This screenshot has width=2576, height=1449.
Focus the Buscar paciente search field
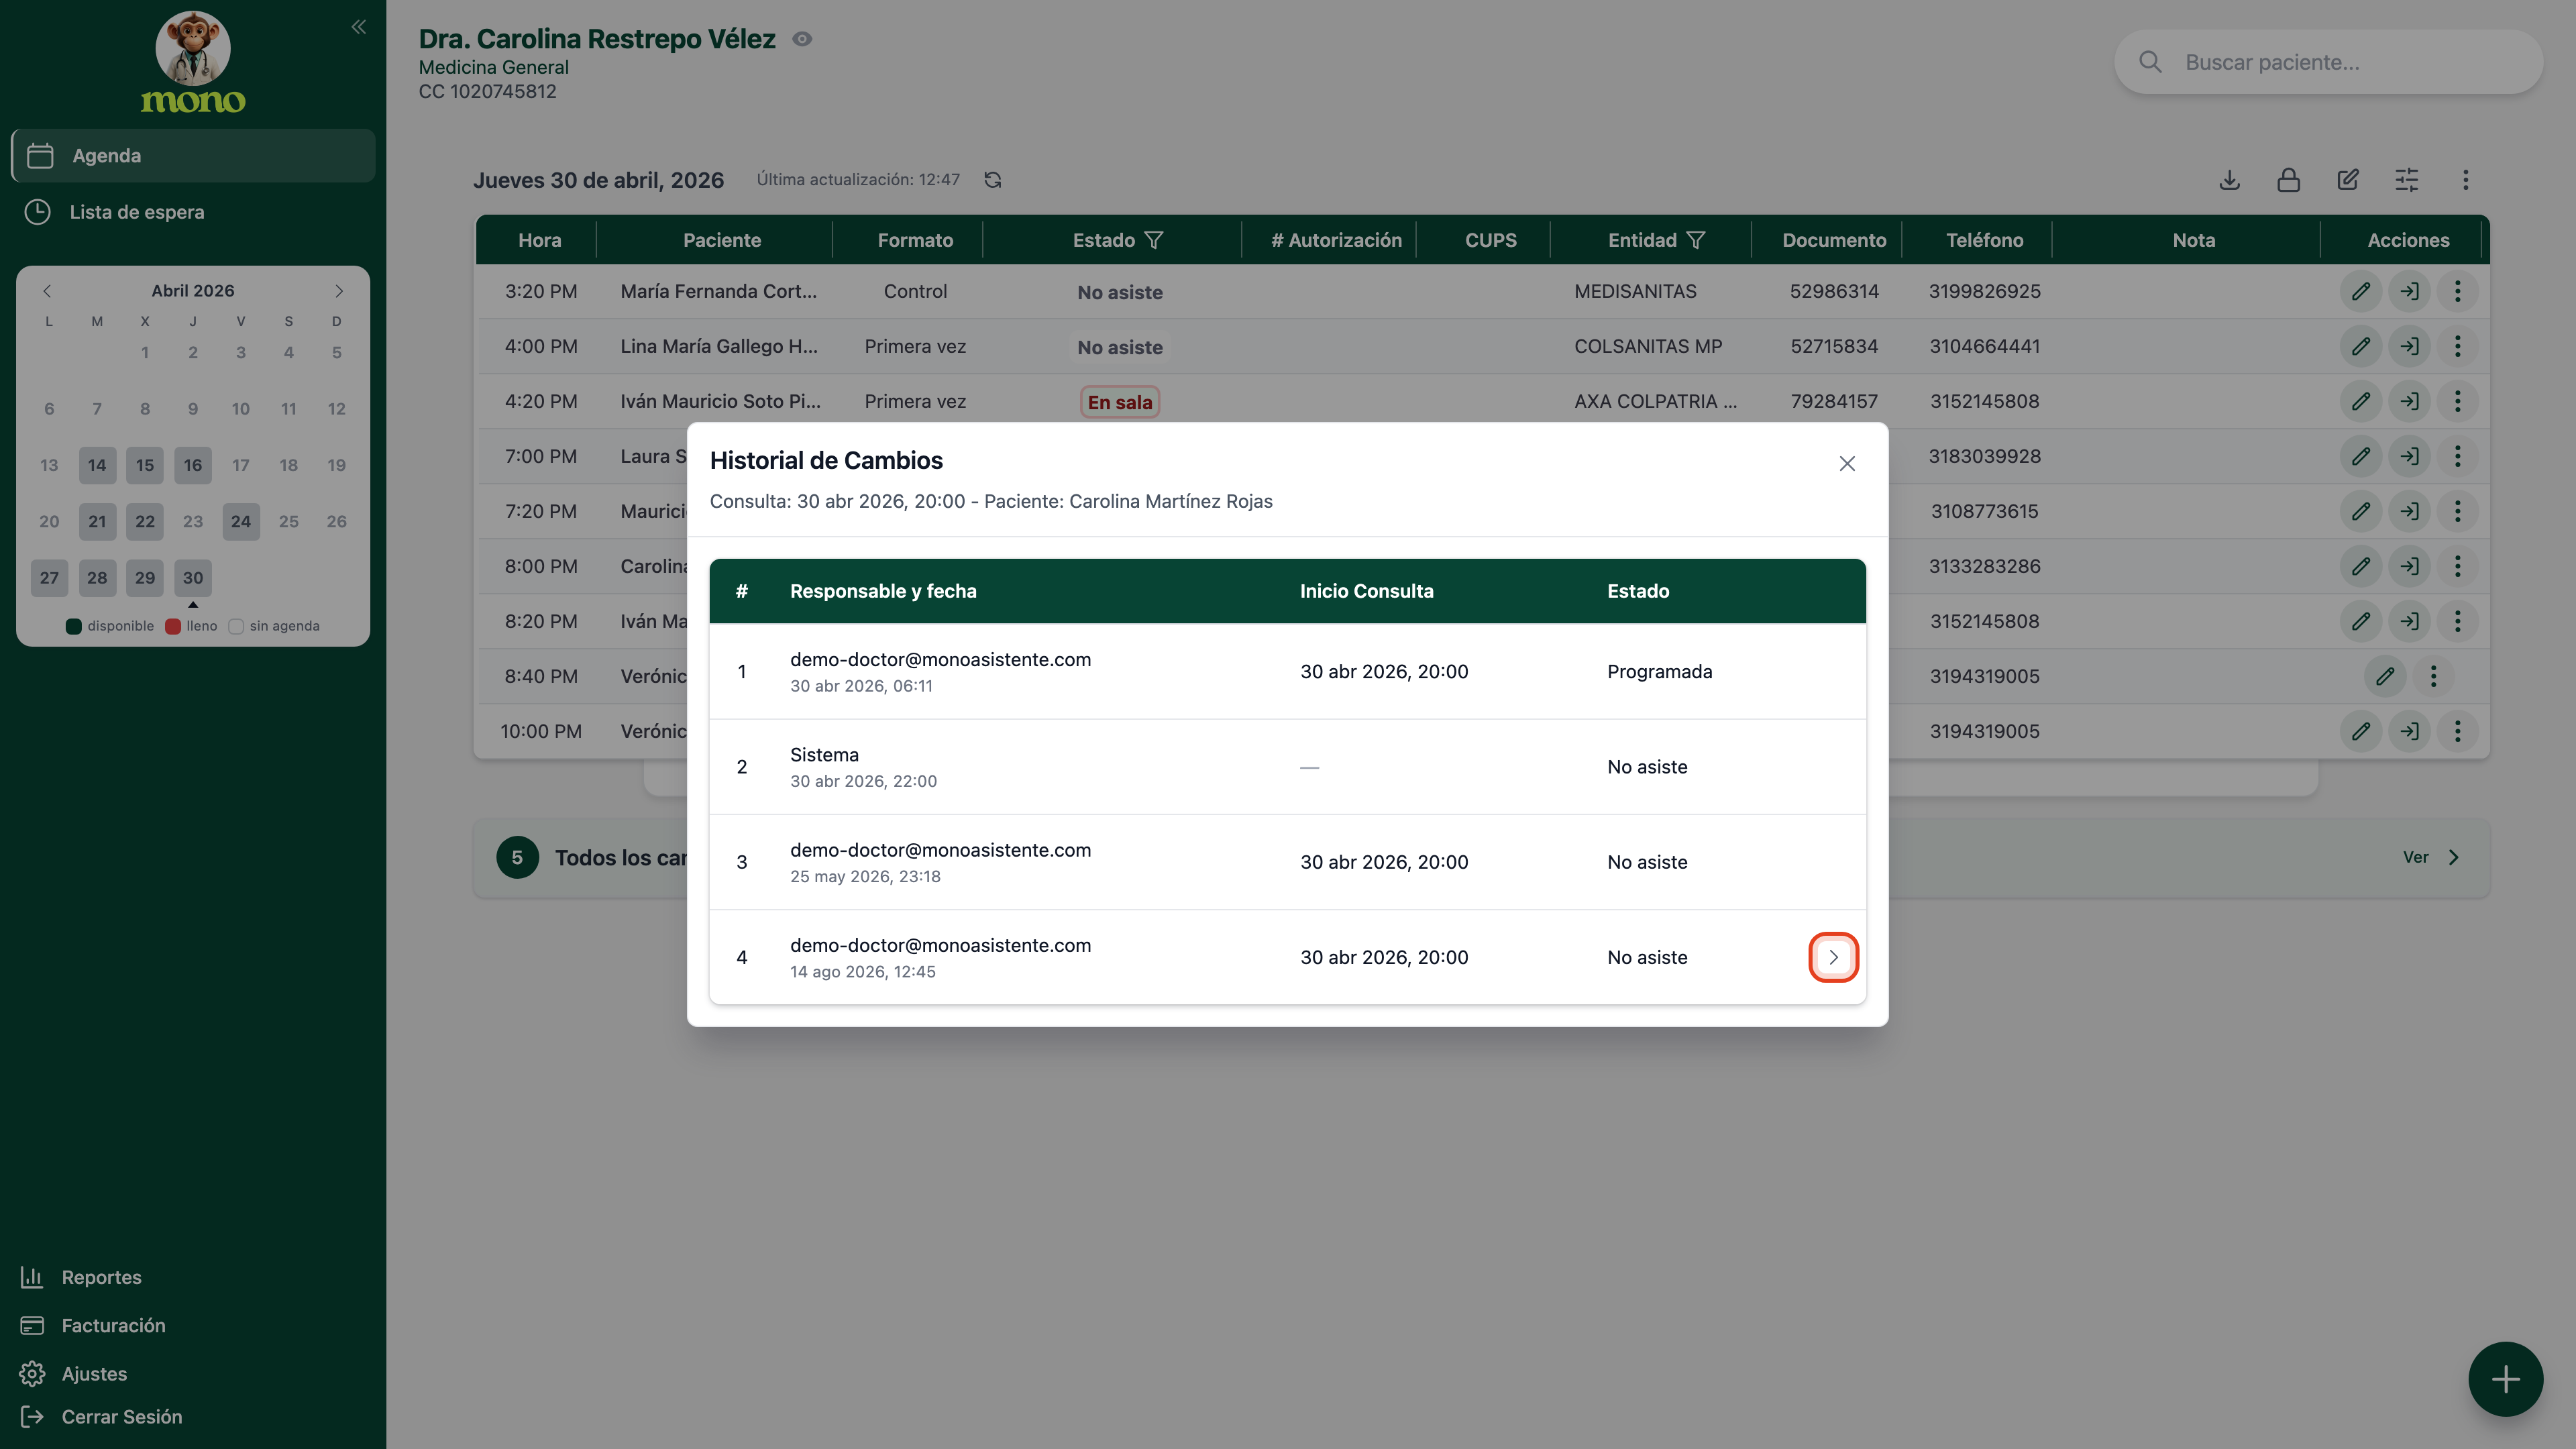pos(2328,62)
